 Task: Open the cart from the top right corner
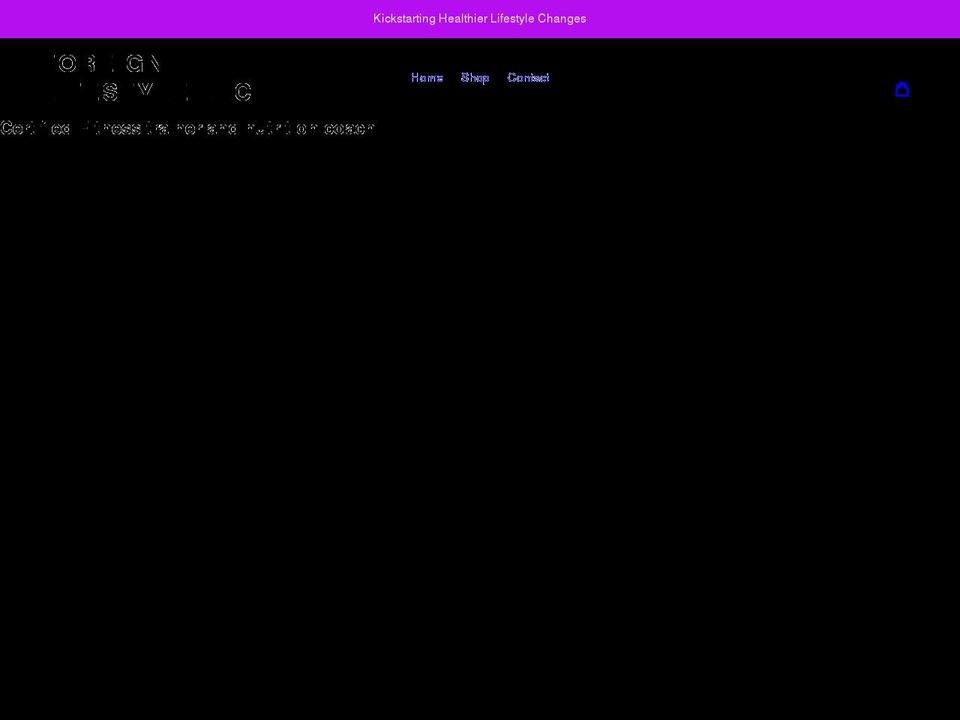pyautogui.click(x=903, y=89)
